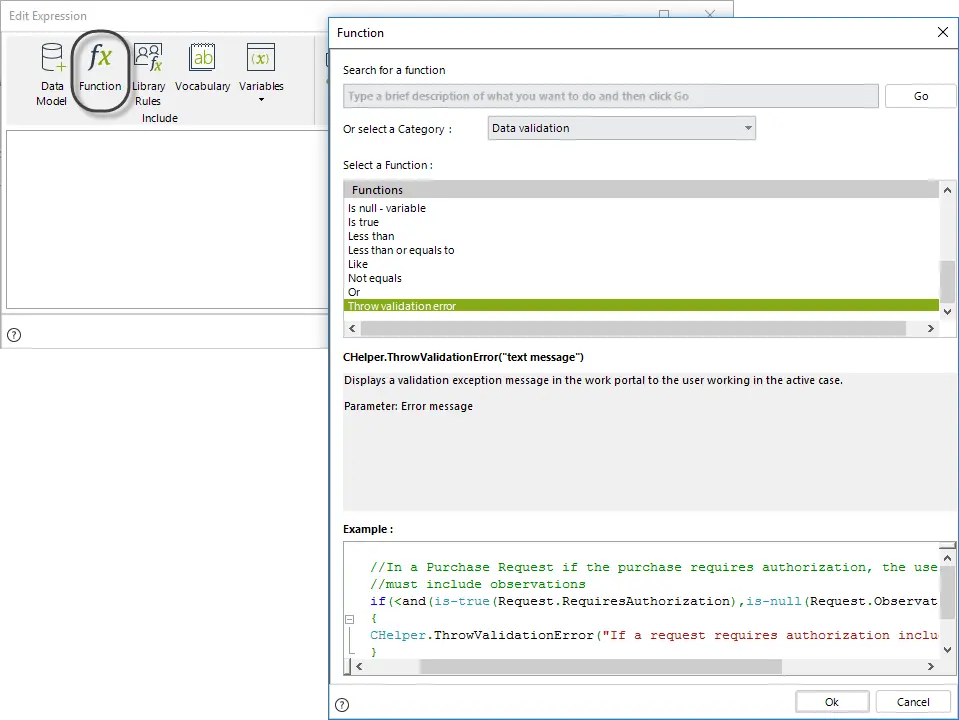Click the Go search button
The height and width of the screenshot is (720, 959).
click(x=920, y=96)
